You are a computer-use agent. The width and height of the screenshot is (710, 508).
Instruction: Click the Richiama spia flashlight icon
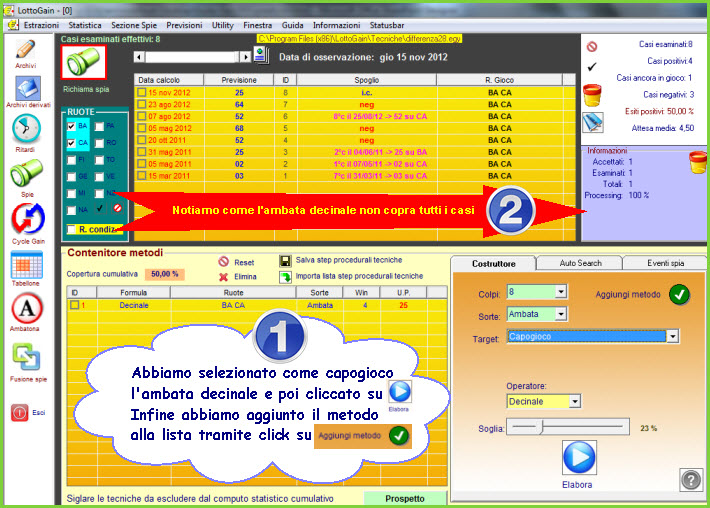coord(83,62)
